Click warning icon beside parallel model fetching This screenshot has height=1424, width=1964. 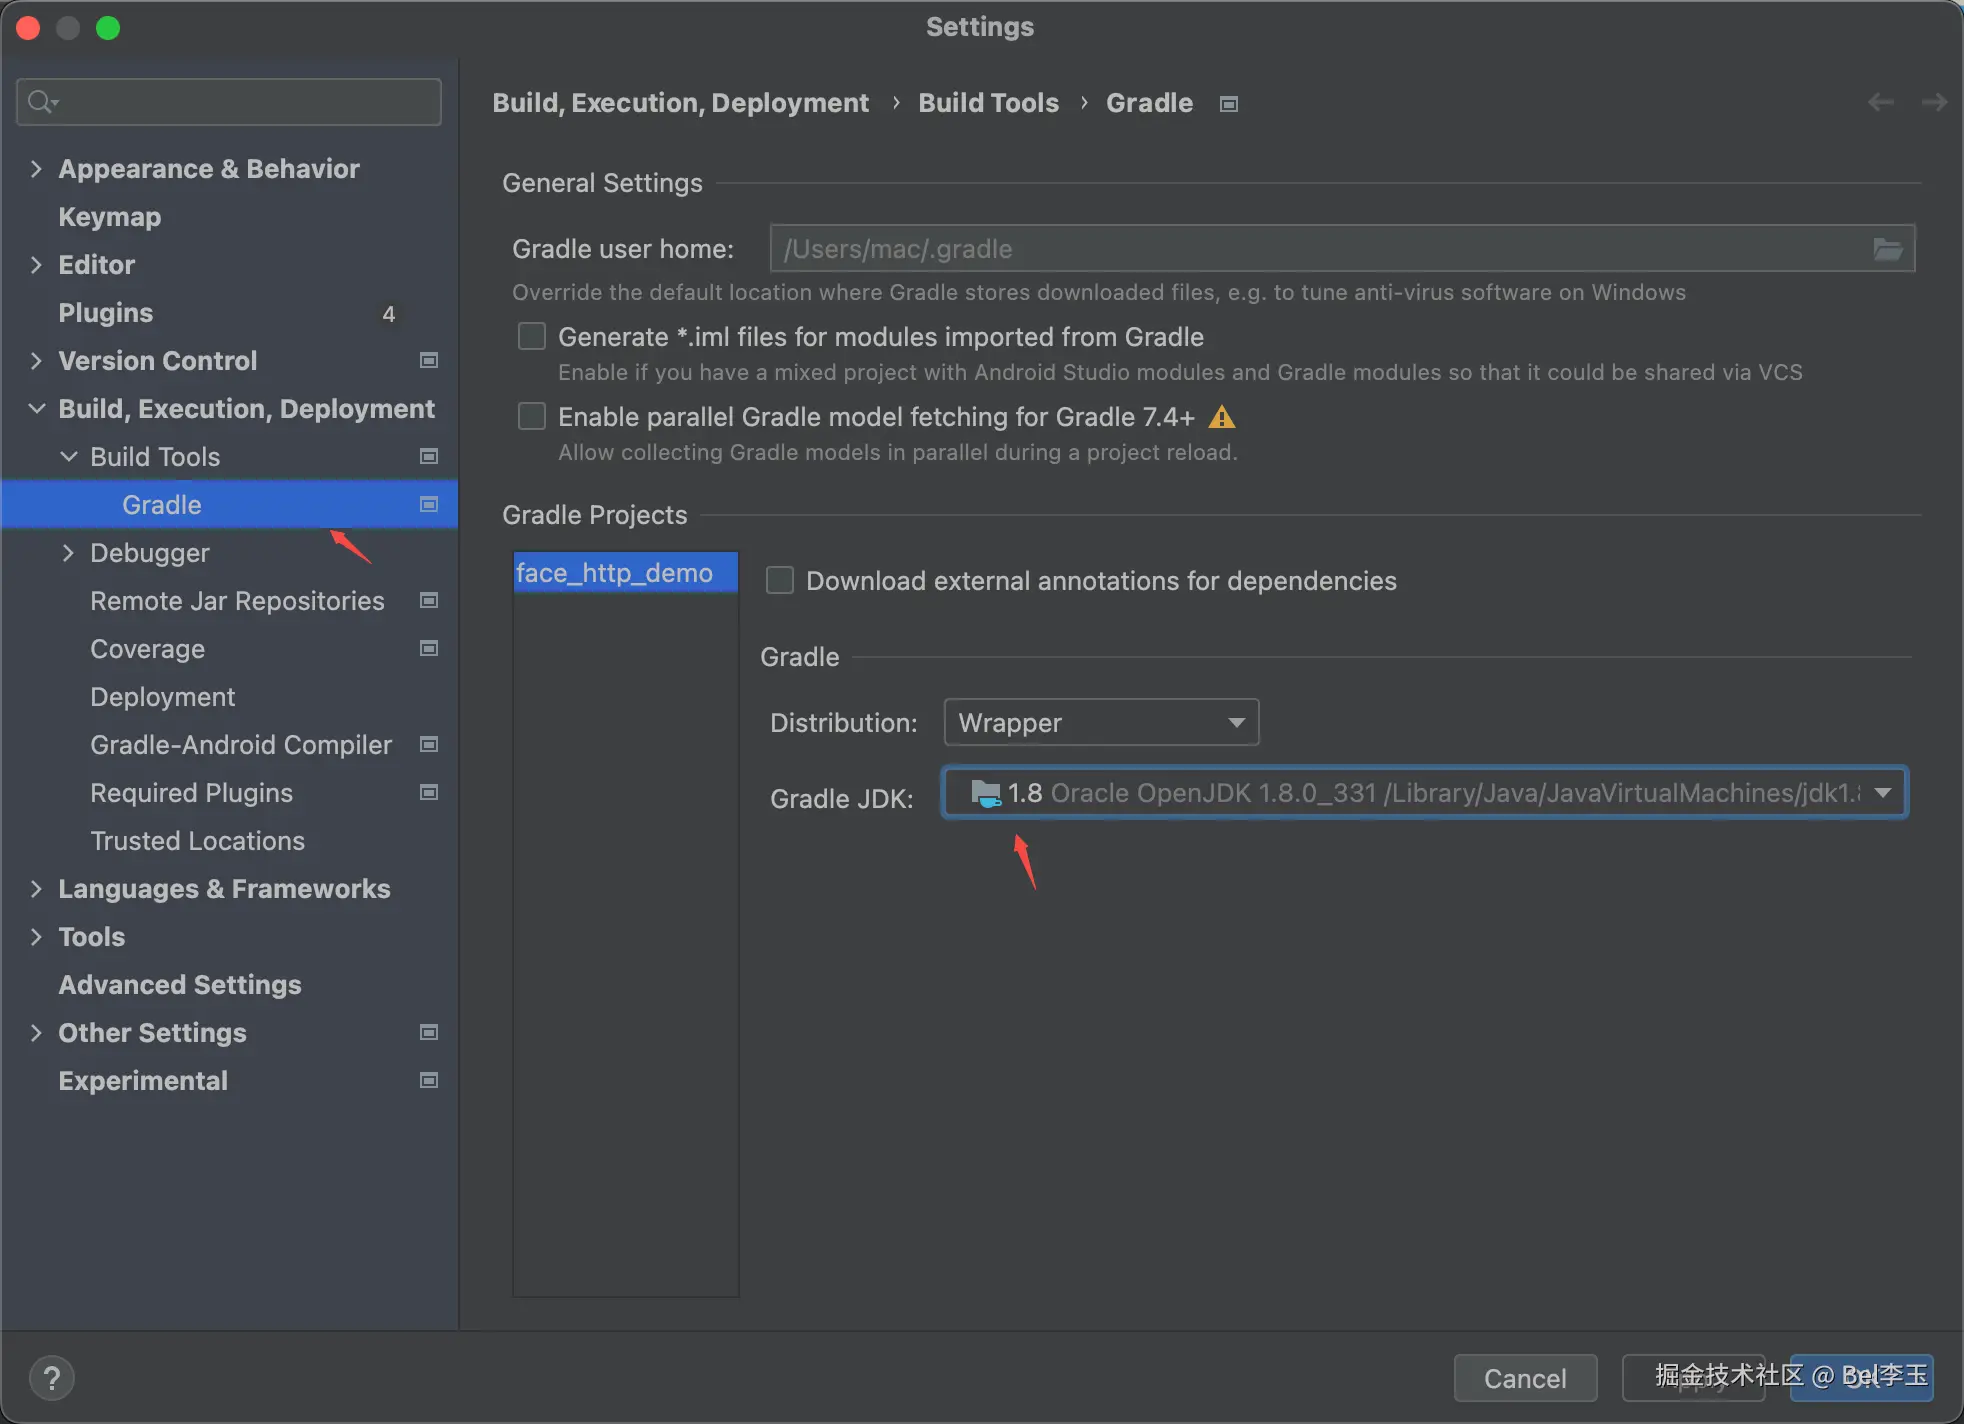[1222, 417]
